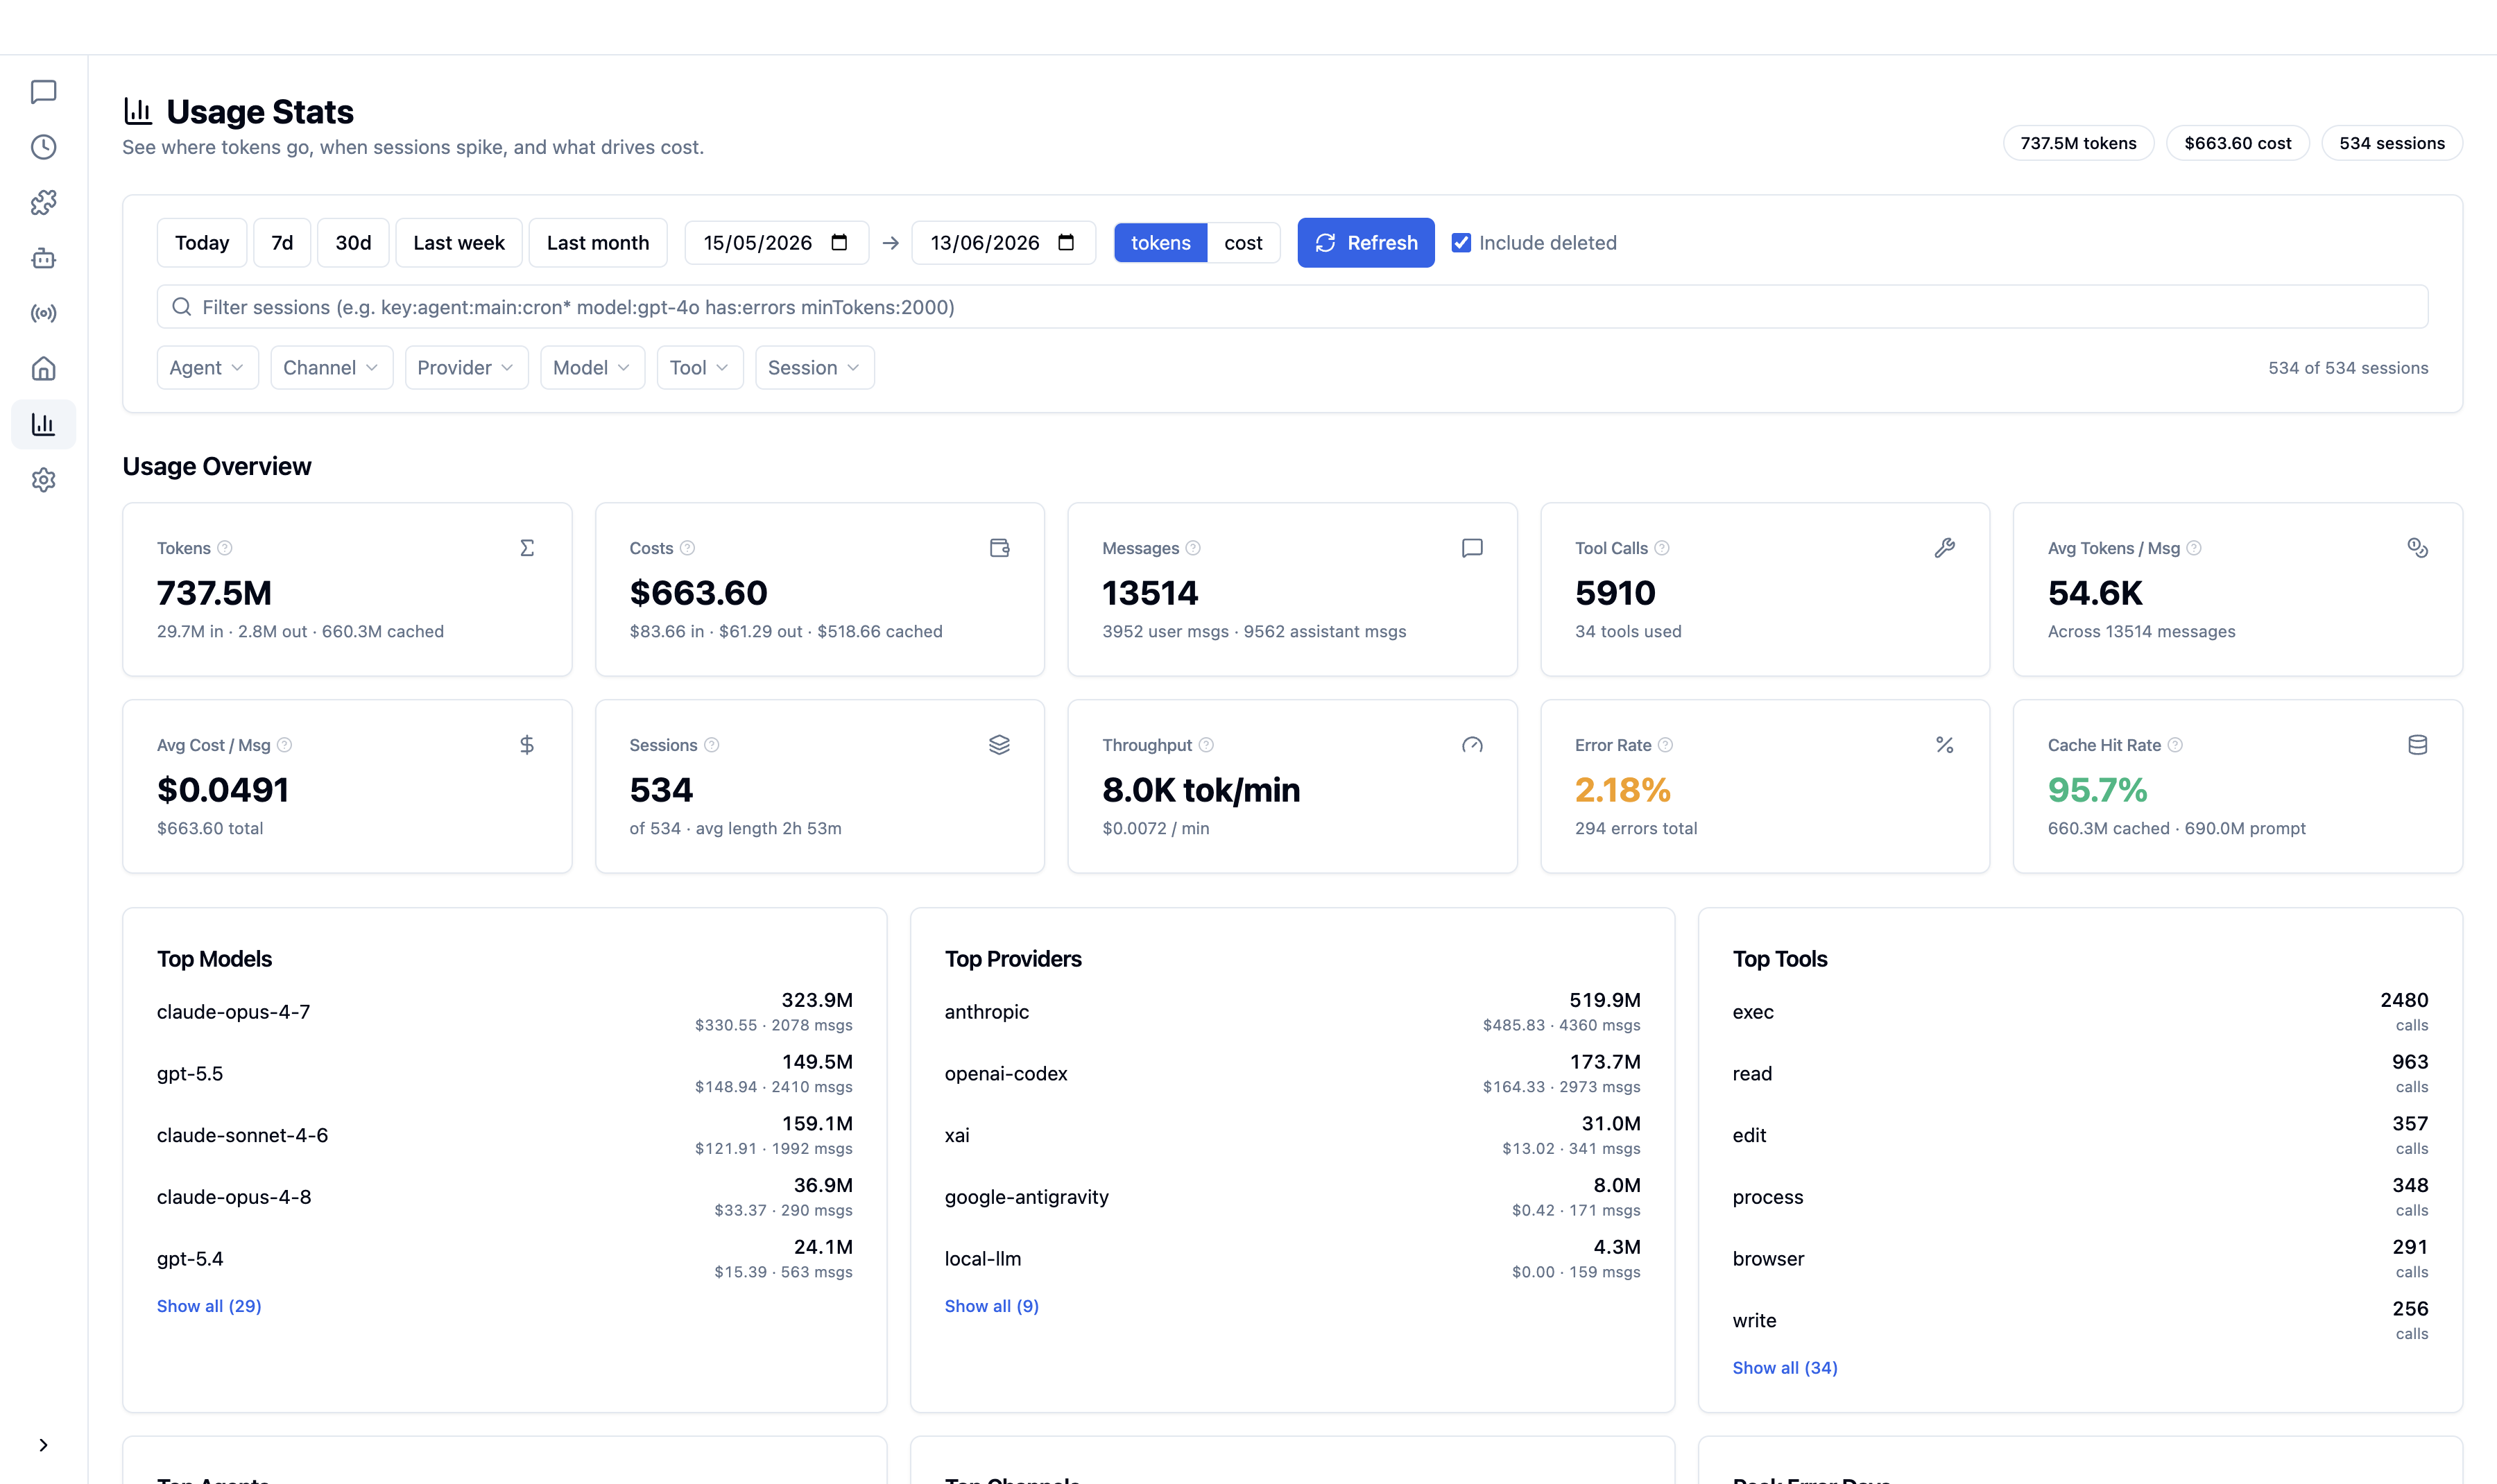Open the home icon in sidebar
The image size is (2497, 1484).
point(43,369)
